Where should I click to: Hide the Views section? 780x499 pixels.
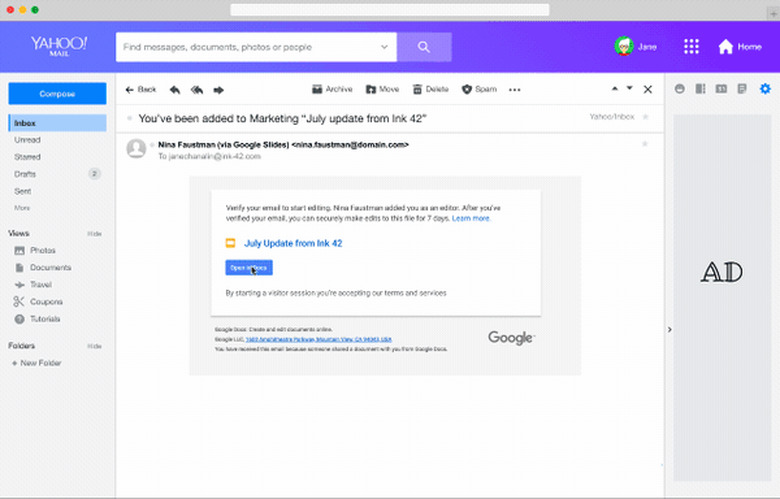tap(95, 233)
